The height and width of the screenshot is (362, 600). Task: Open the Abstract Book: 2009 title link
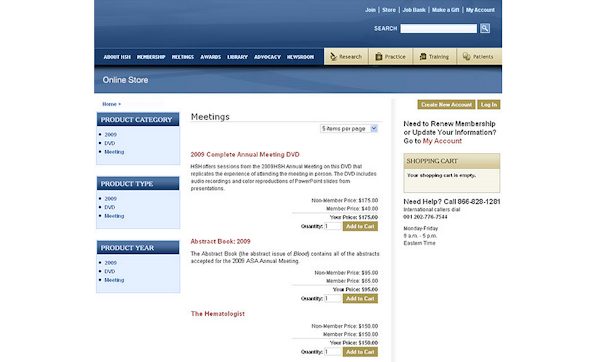point(220,241)
